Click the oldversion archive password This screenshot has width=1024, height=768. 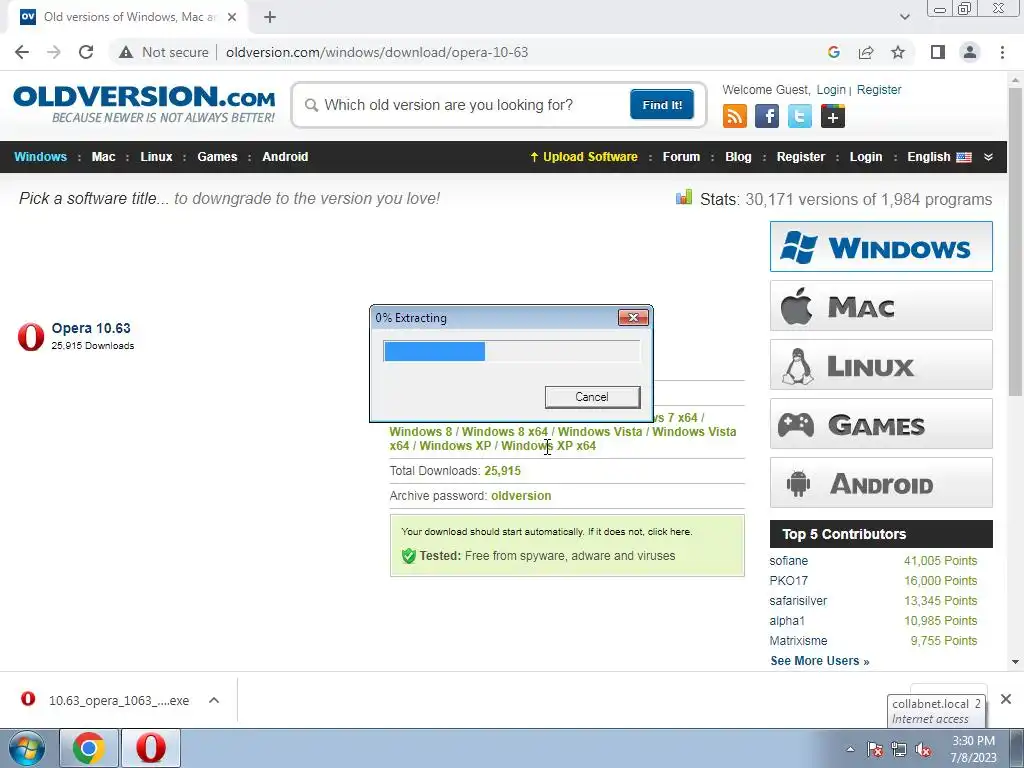click(x=520, y=496)
